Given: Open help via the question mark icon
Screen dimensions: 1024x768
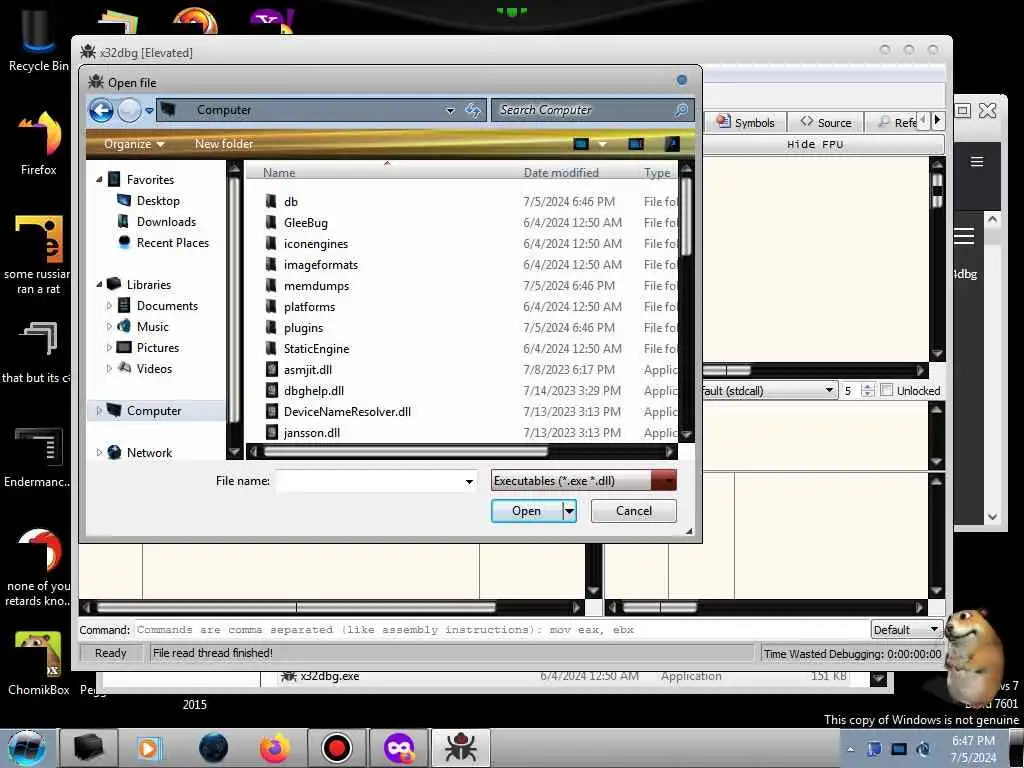Looking at the screenshot, I should [672, 144].
